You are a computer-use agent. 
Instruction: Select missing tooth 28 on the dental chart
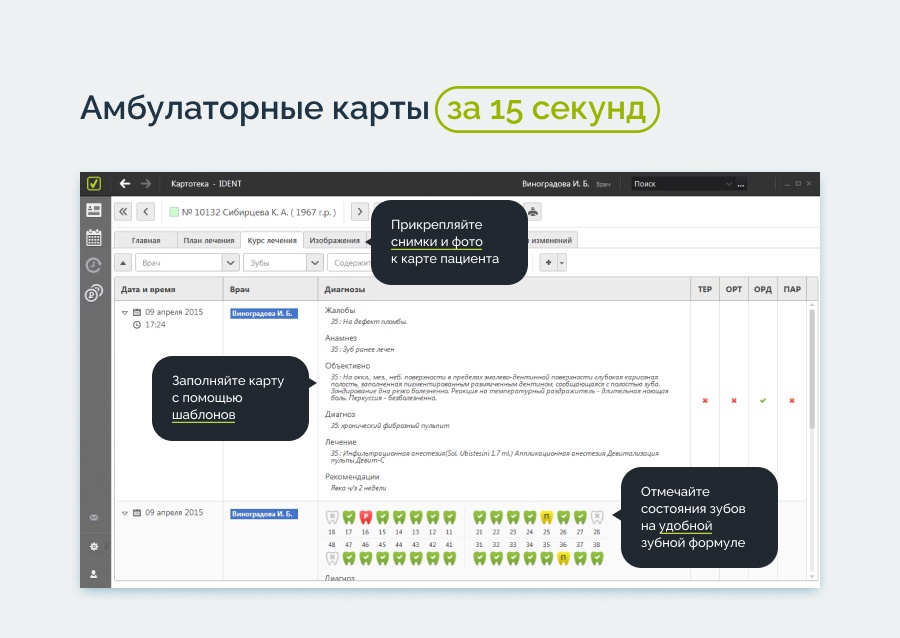pos(597,518)
